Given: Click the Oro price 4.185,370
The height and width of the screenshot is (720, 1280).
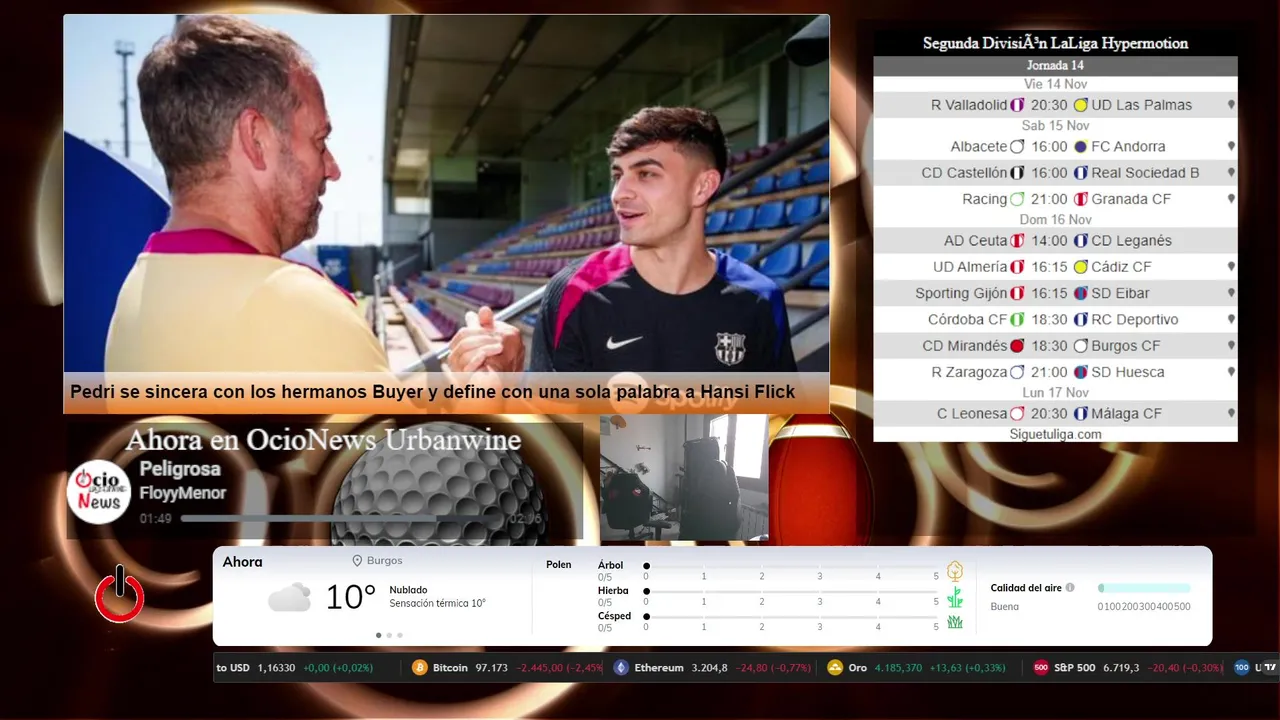Looking at the screenshot, I should pos(898,667).
